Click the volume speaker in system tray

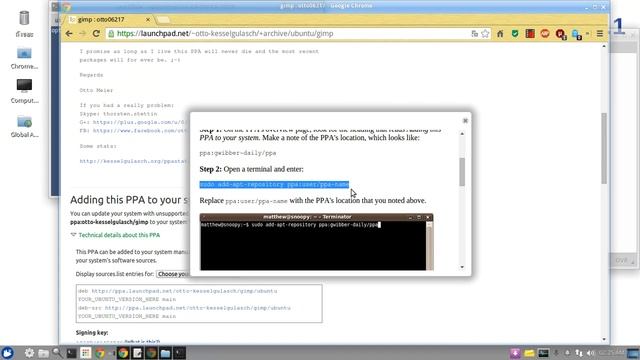tap(590, 353)
